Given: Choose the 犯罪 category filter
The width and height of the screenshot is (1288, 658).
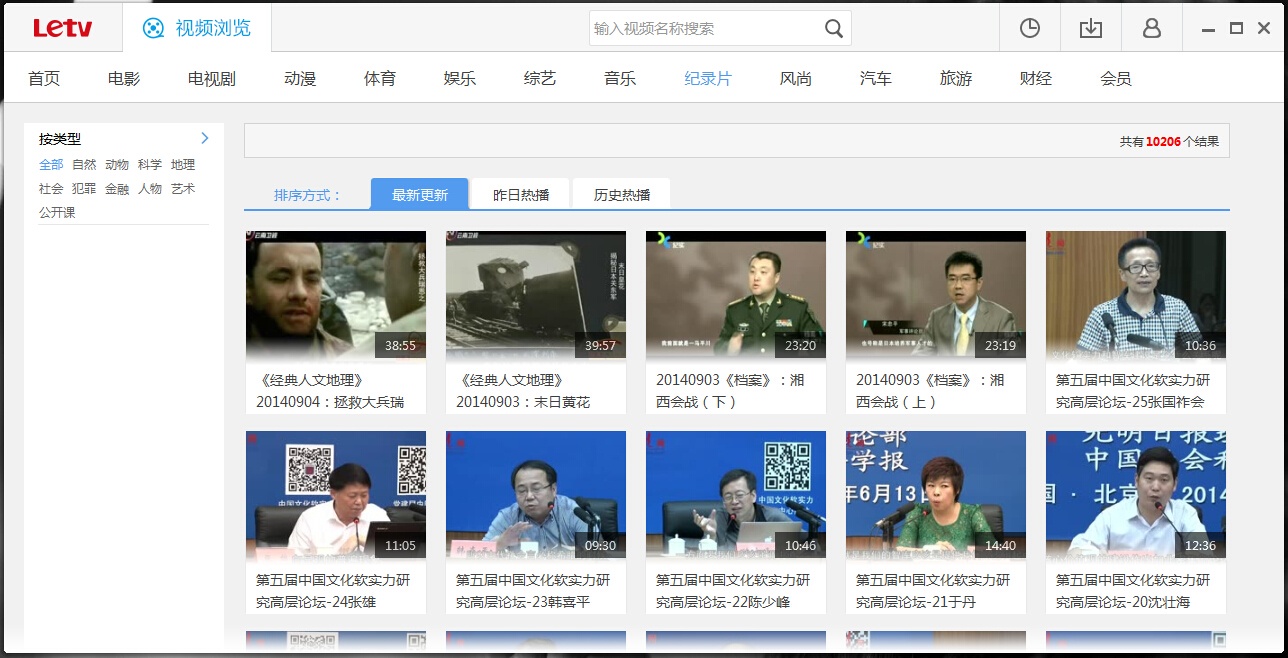Looking at the screenshot, I should click(84, 188).
